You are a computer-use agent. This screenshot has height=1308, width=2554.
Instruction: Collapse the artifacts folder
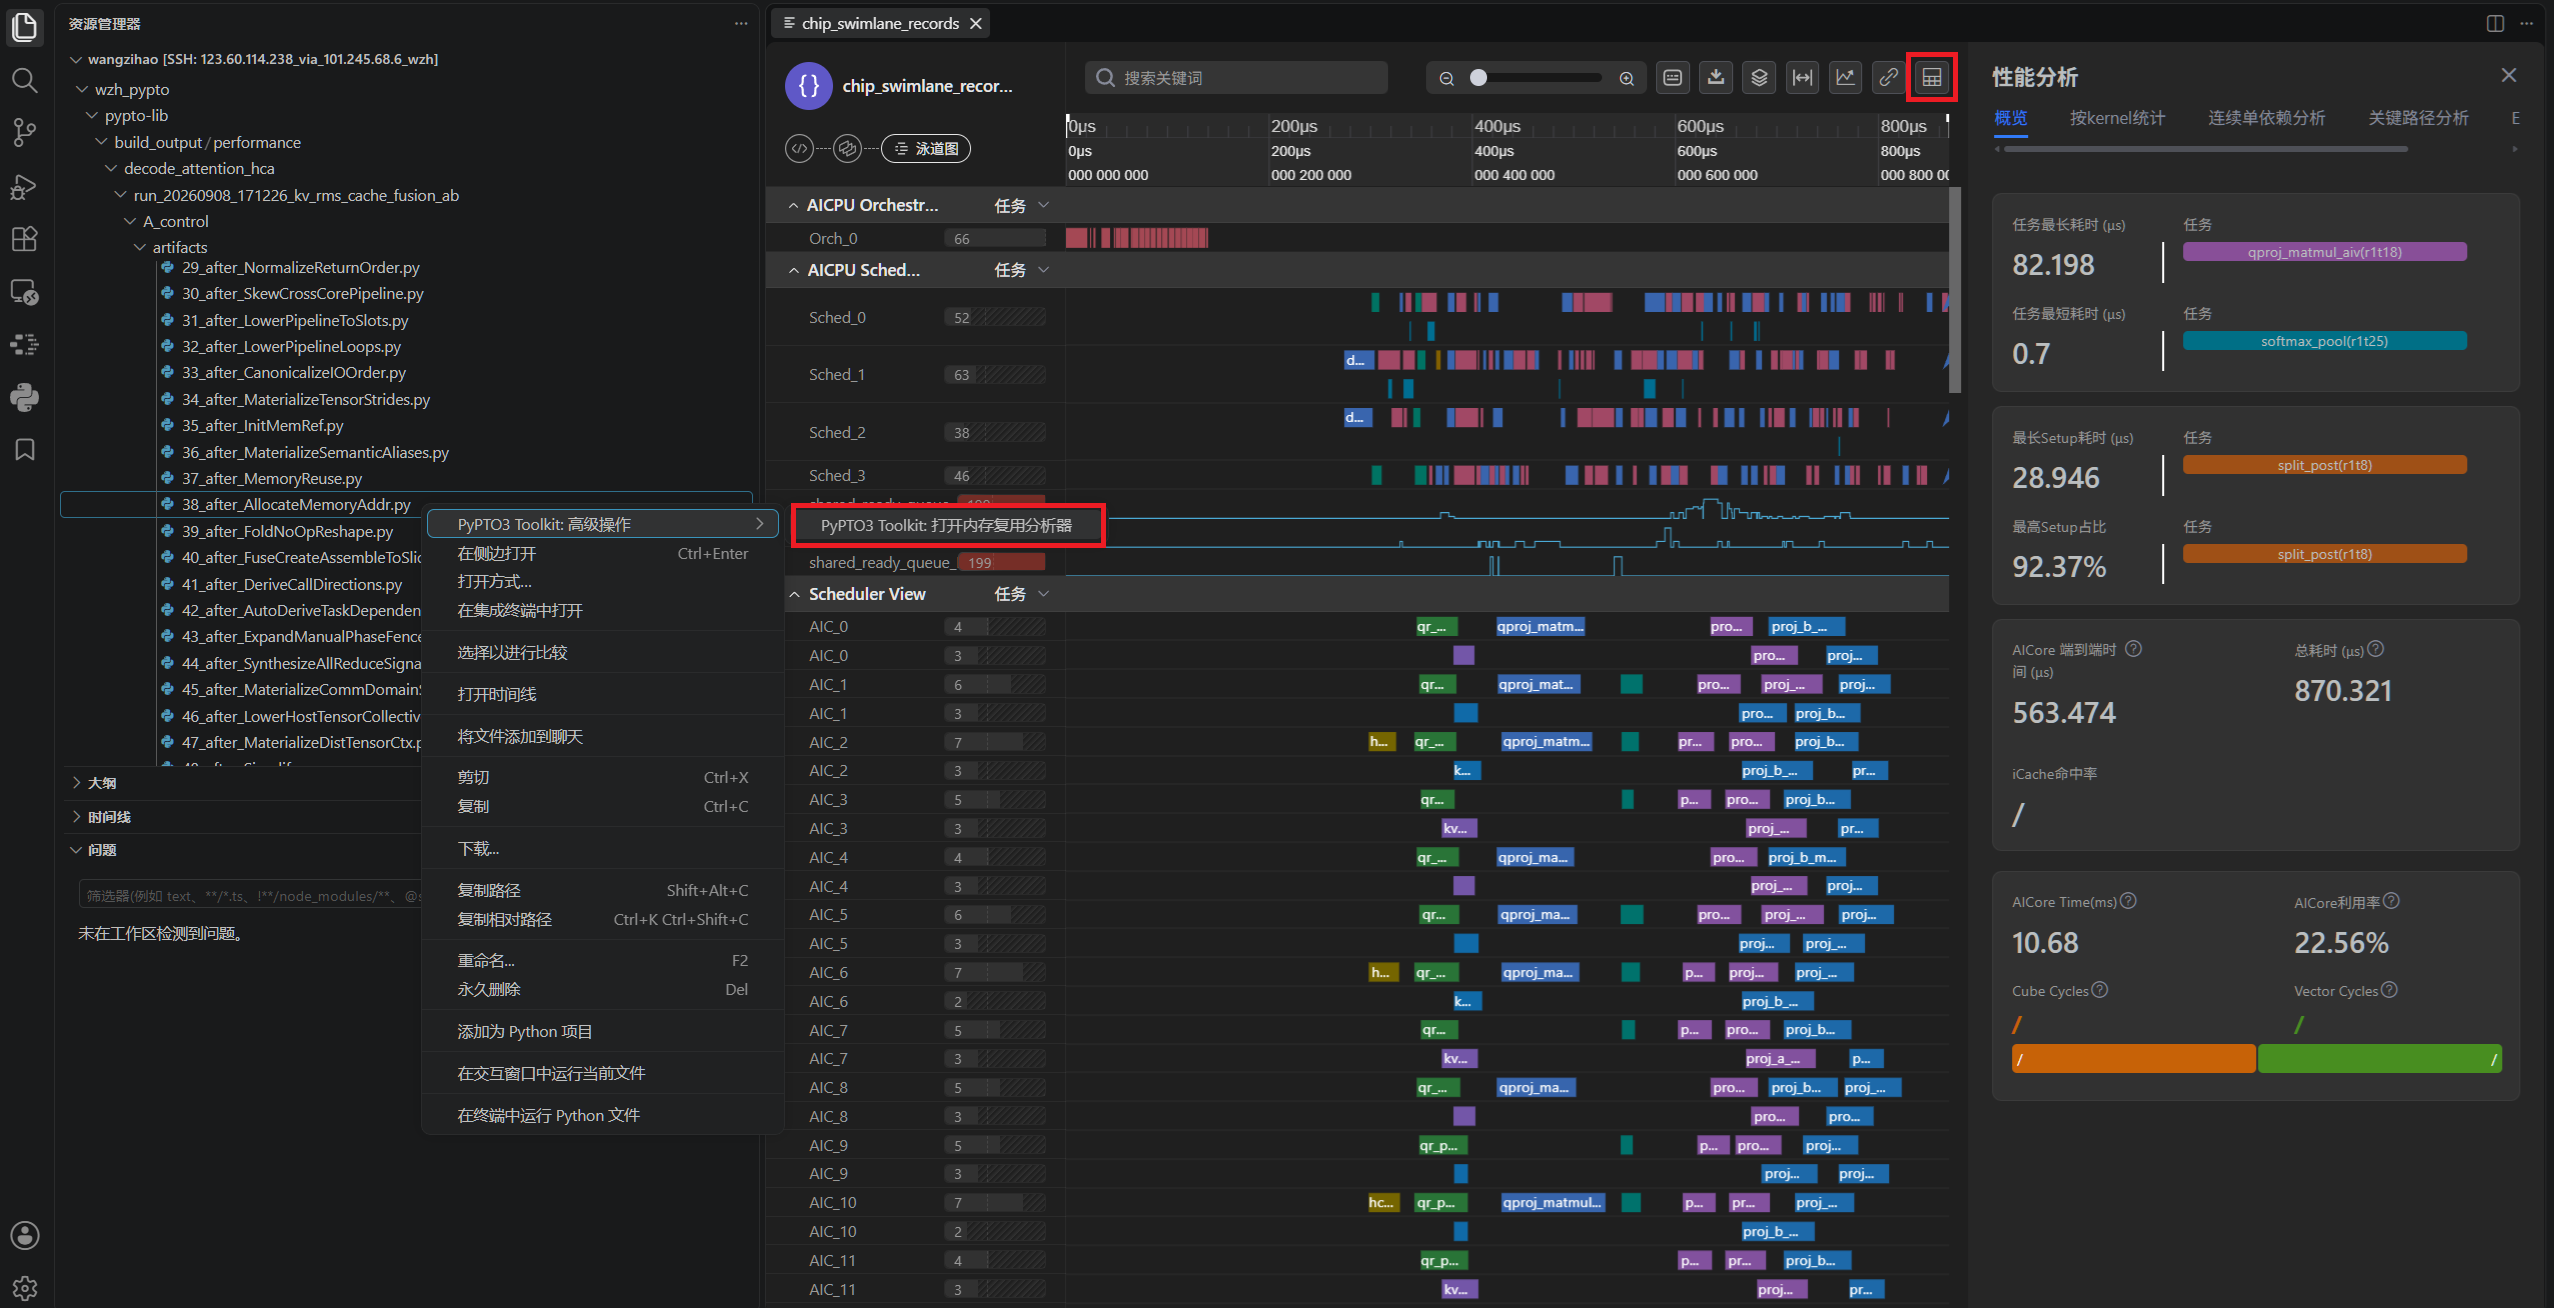[140, 247]
